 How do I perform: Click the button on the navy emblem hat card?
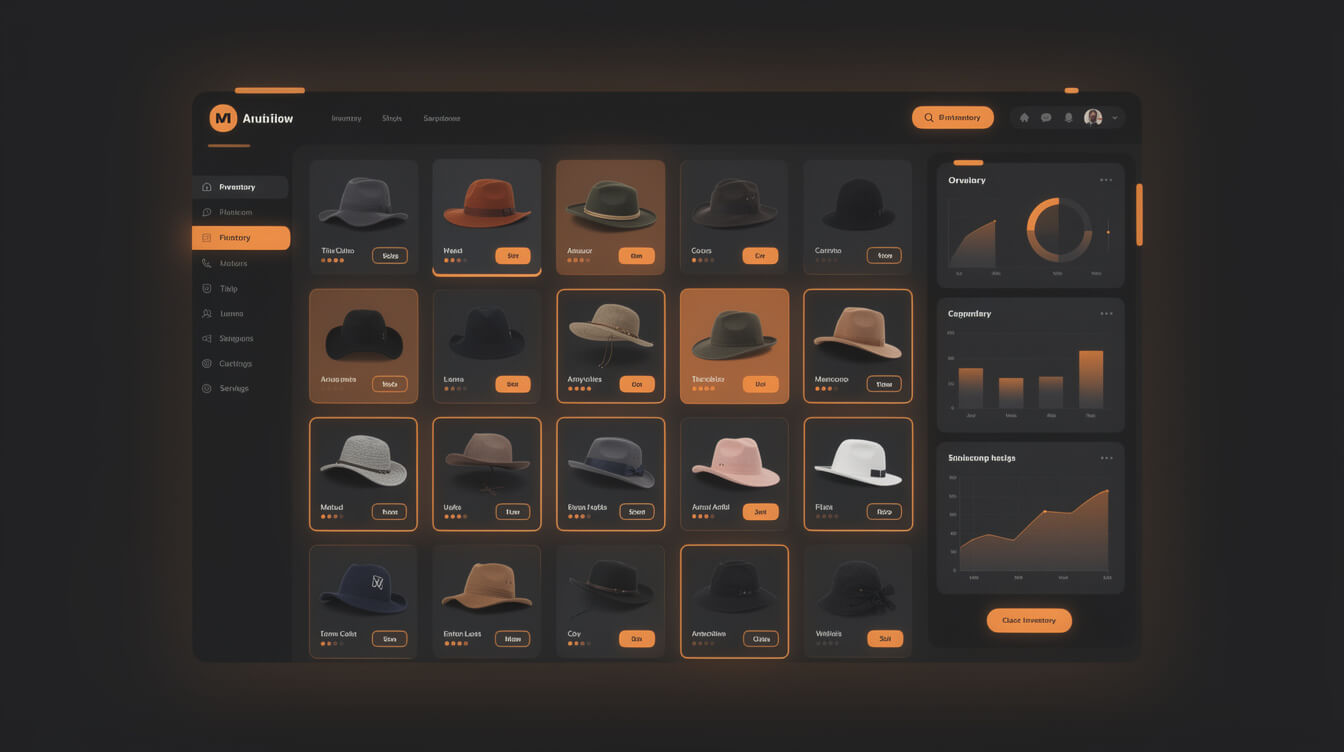click(389, 638)
